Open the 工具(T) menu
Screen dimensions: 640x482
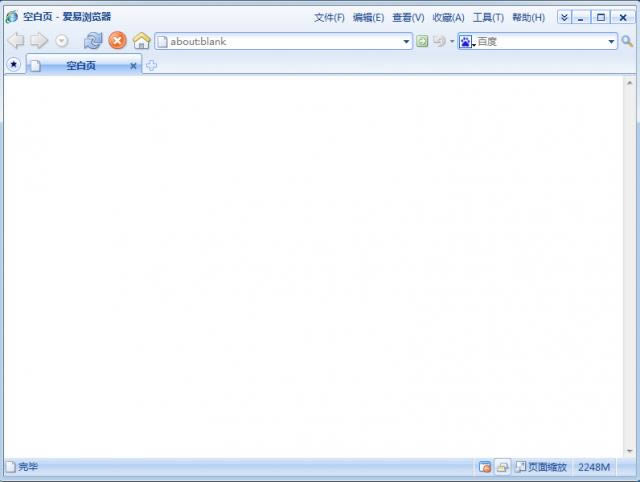488,17
